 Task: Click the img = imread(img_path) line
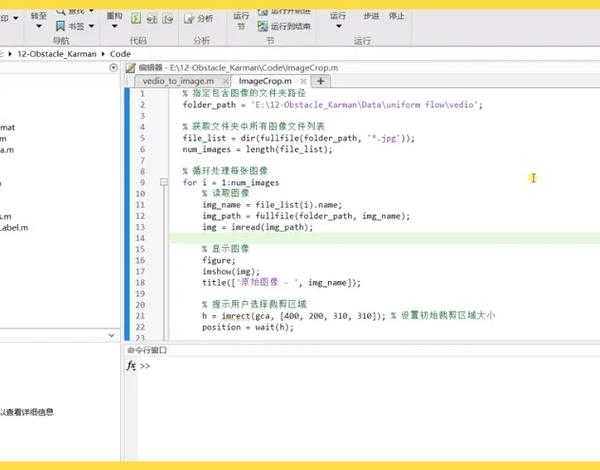[x=258, y=227]
